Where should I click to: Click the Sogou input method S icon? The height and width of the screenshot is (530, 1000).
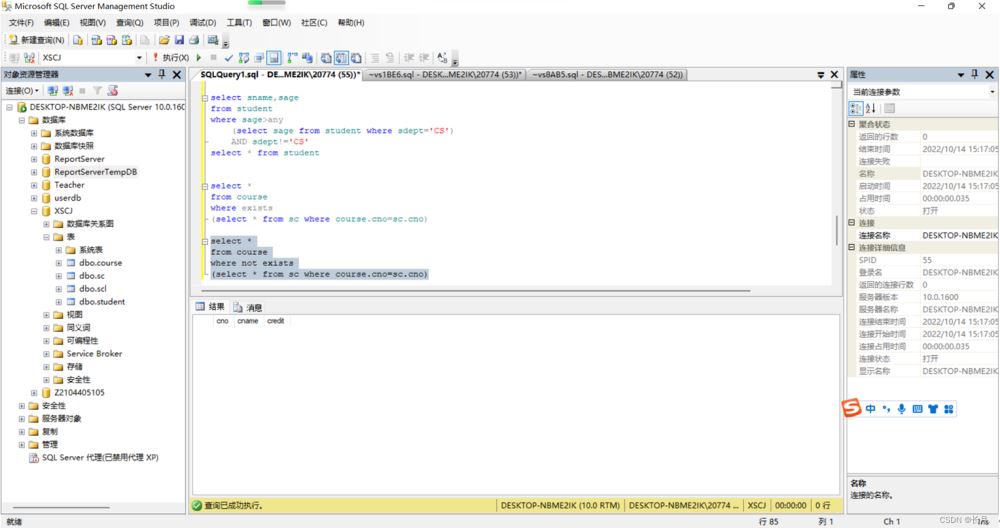pyautogui.click(x=851, y=408)
